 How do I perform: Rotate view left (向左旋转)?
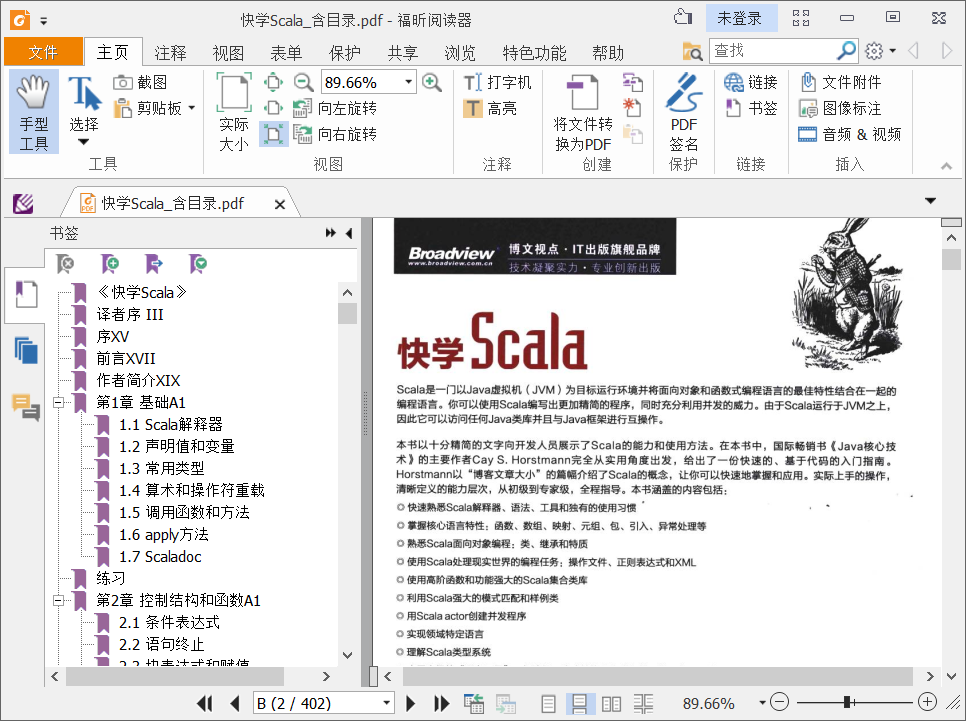335,108
